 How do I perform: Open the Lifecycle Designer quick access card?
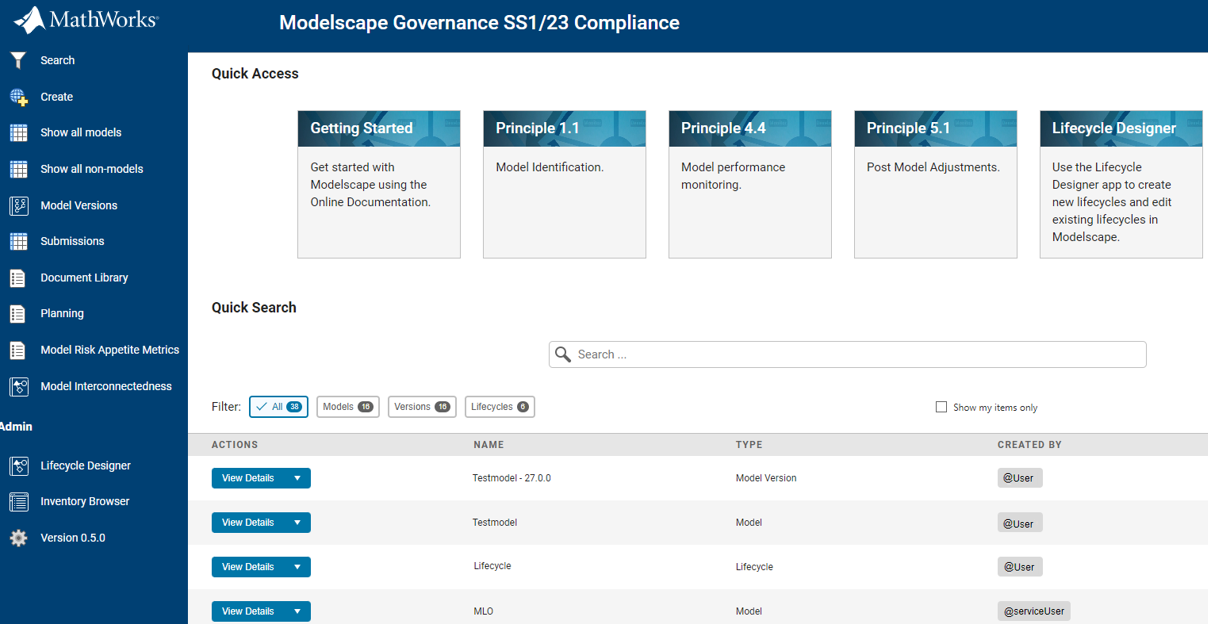click(x=1120, y=184)
